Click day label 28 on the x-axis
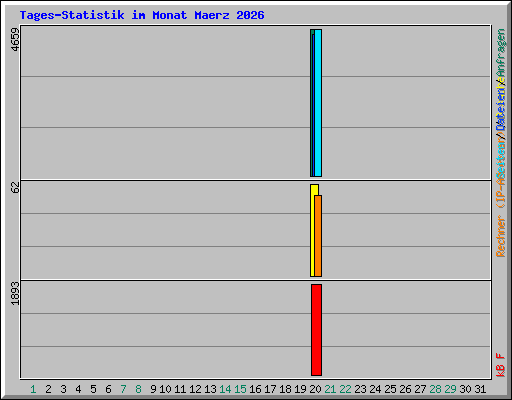Screen dimensions: 512x400 [x=435, y=389]
